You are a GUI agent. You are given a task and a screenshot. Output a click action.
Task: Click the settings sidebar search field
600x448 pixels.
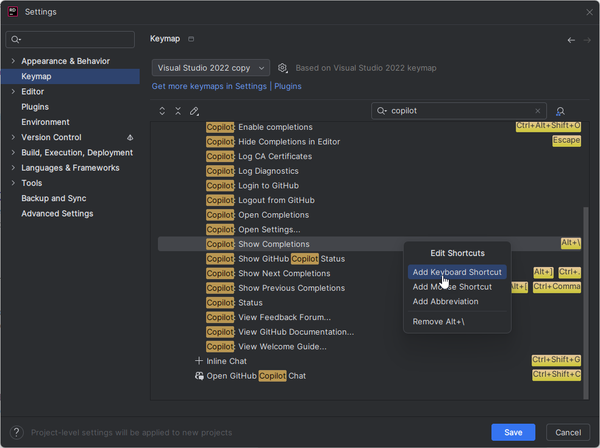click(70, 40)
